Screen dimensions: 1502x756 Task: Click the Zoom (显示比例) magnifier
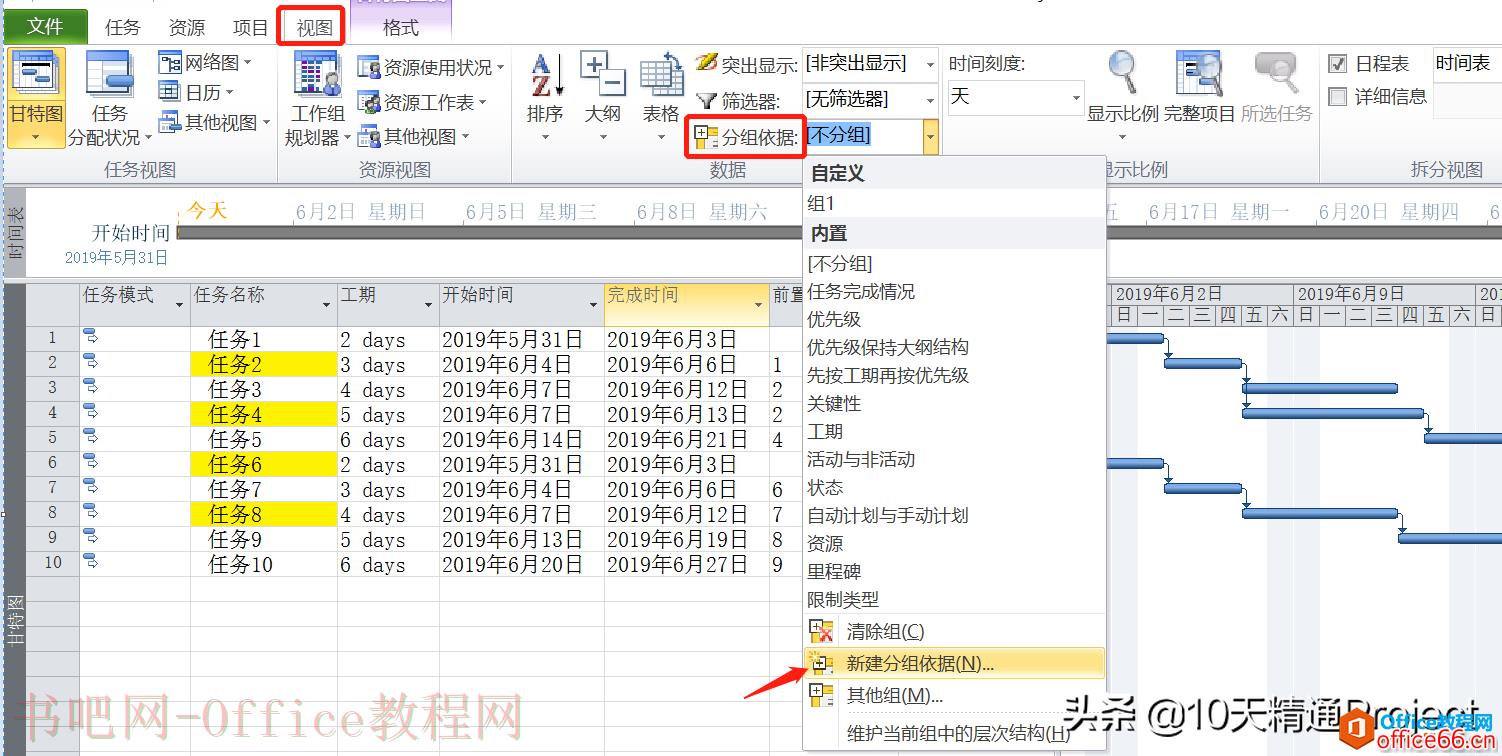tap(1123, 75)
